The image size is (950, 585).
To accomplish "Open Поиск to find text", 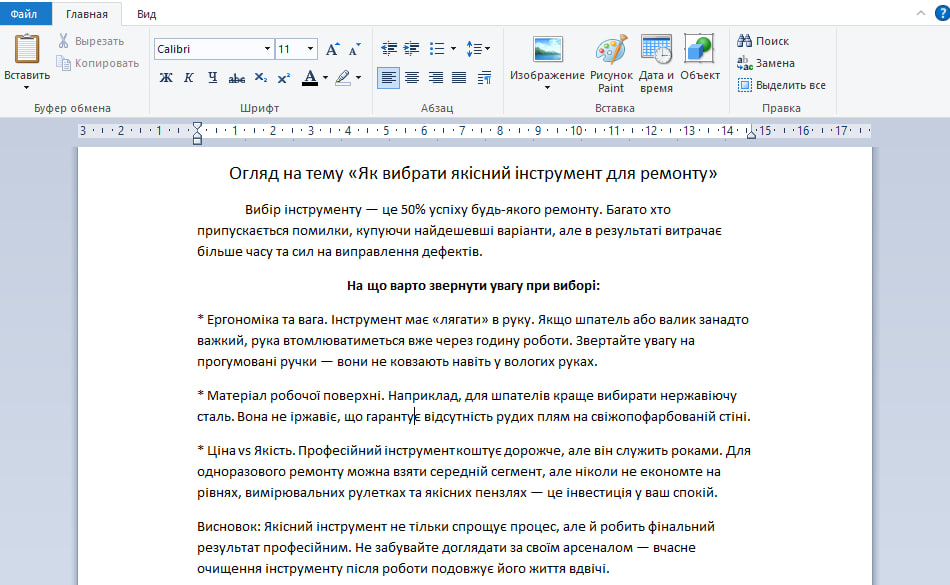I will pyautogui.click(x=763, y=41).
